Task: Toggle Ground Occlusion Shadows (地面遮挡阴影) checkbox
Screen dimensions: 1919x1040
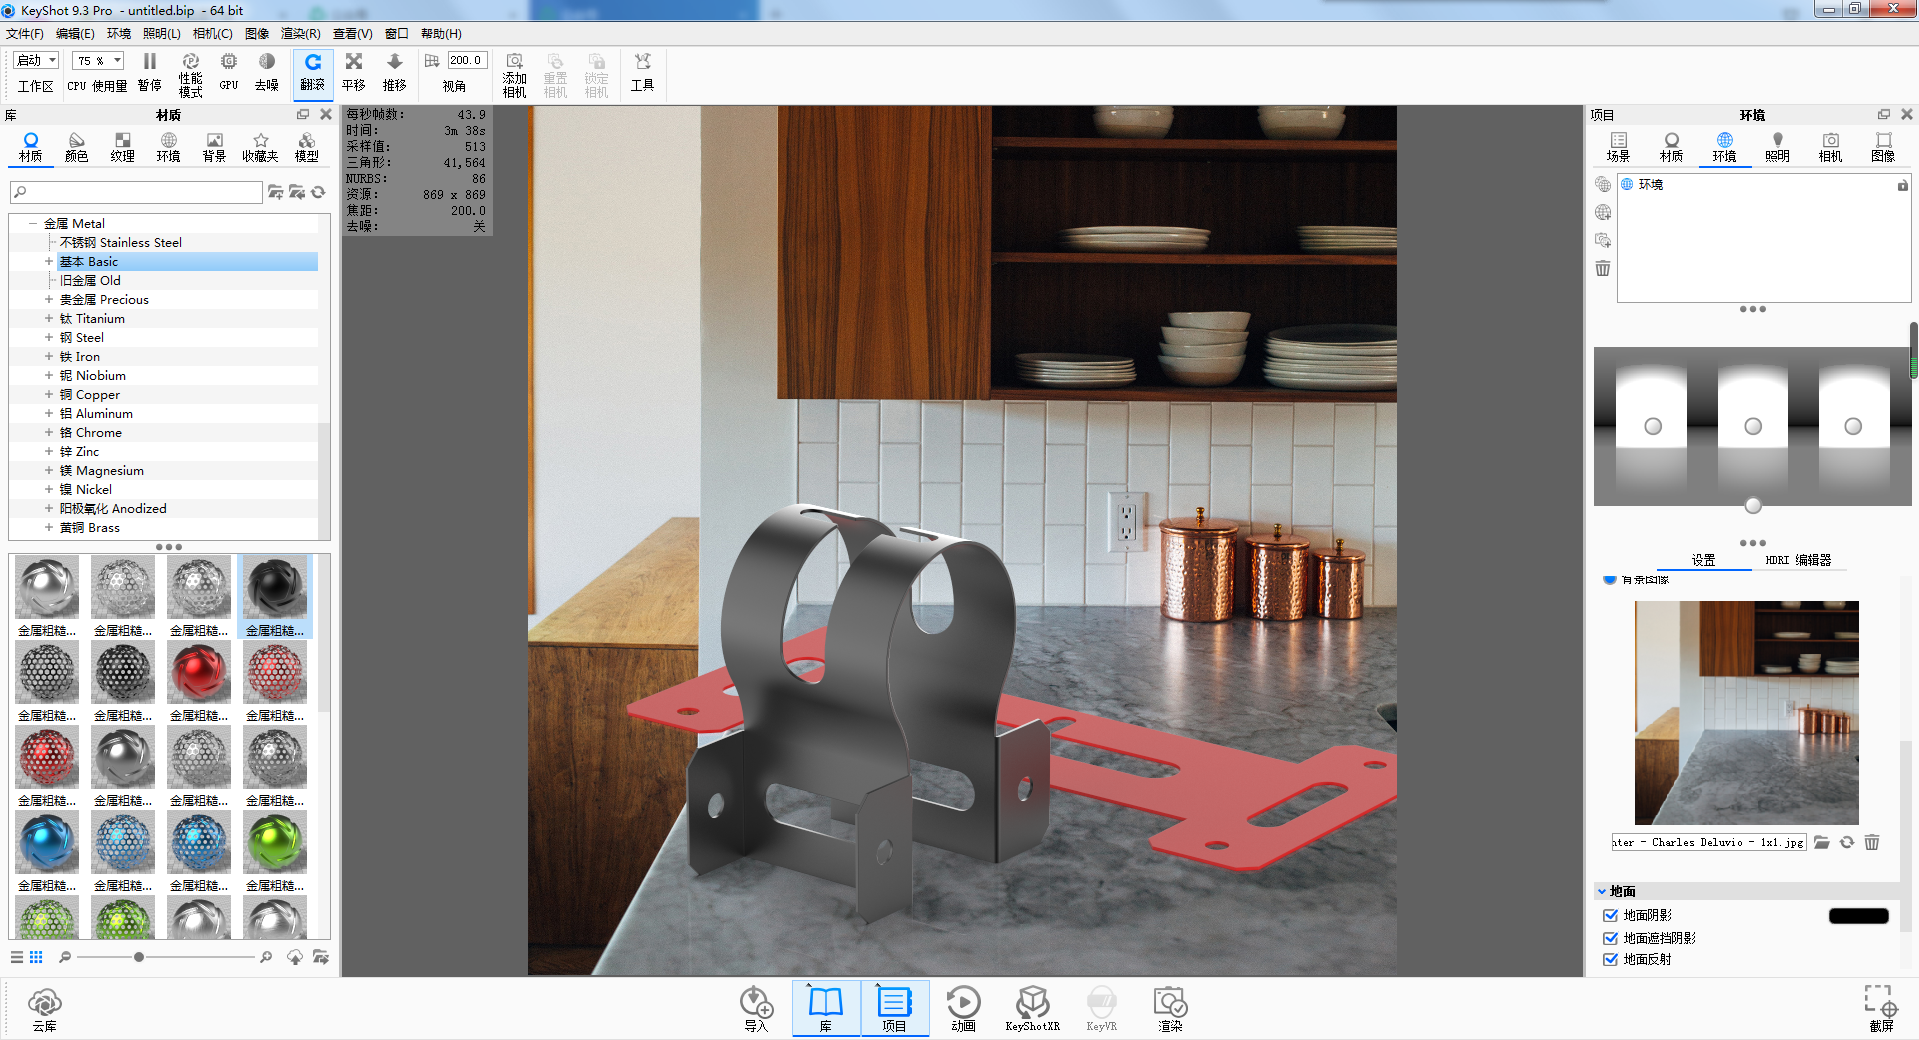Action: [1610, 938]
